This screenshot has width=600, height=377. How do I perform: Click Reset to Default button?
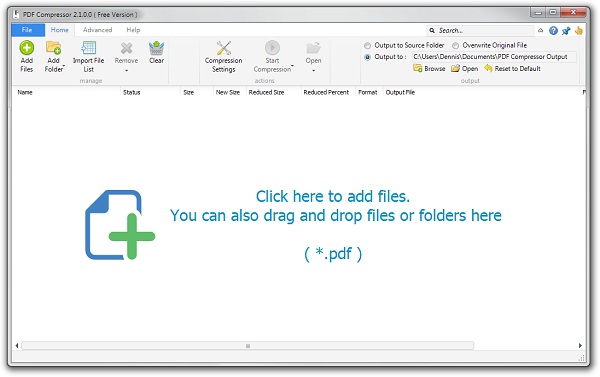coord(512,69)
